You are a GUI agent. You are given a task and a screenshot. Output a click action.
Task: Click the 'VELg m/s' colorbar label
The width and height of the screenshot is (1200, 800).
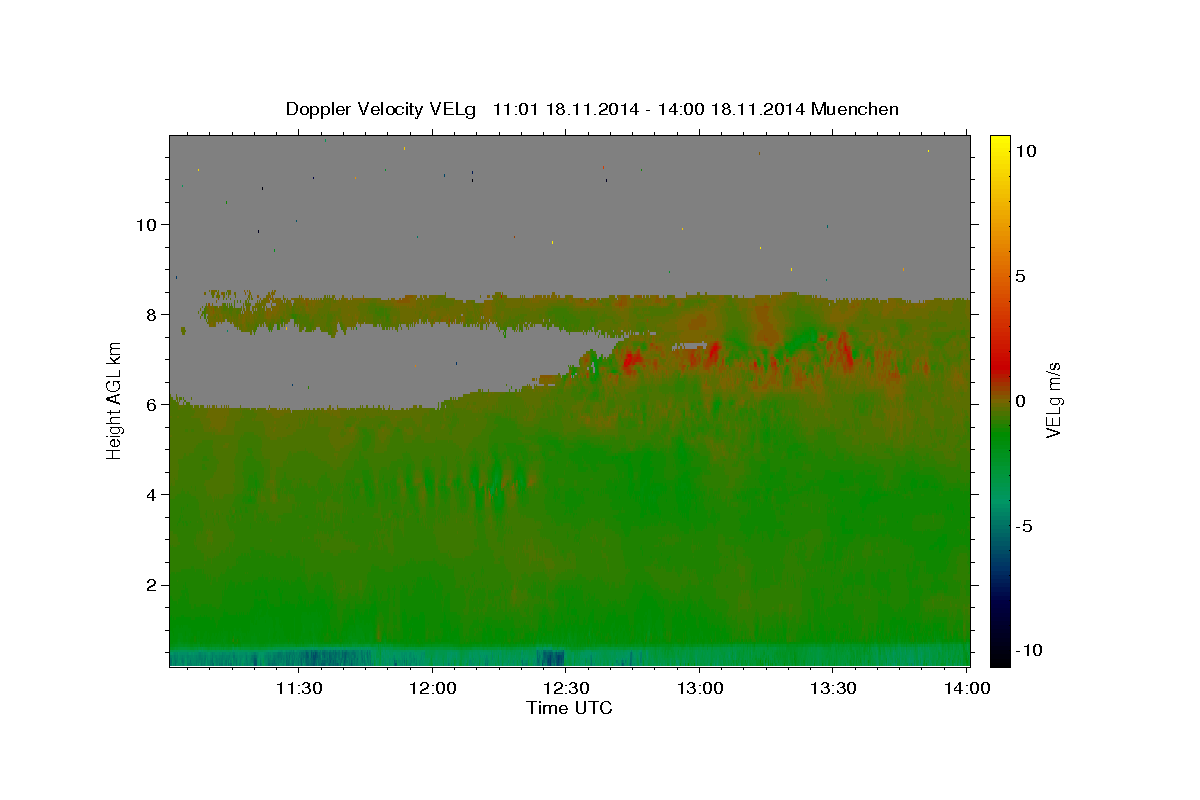pos(1053,399)
